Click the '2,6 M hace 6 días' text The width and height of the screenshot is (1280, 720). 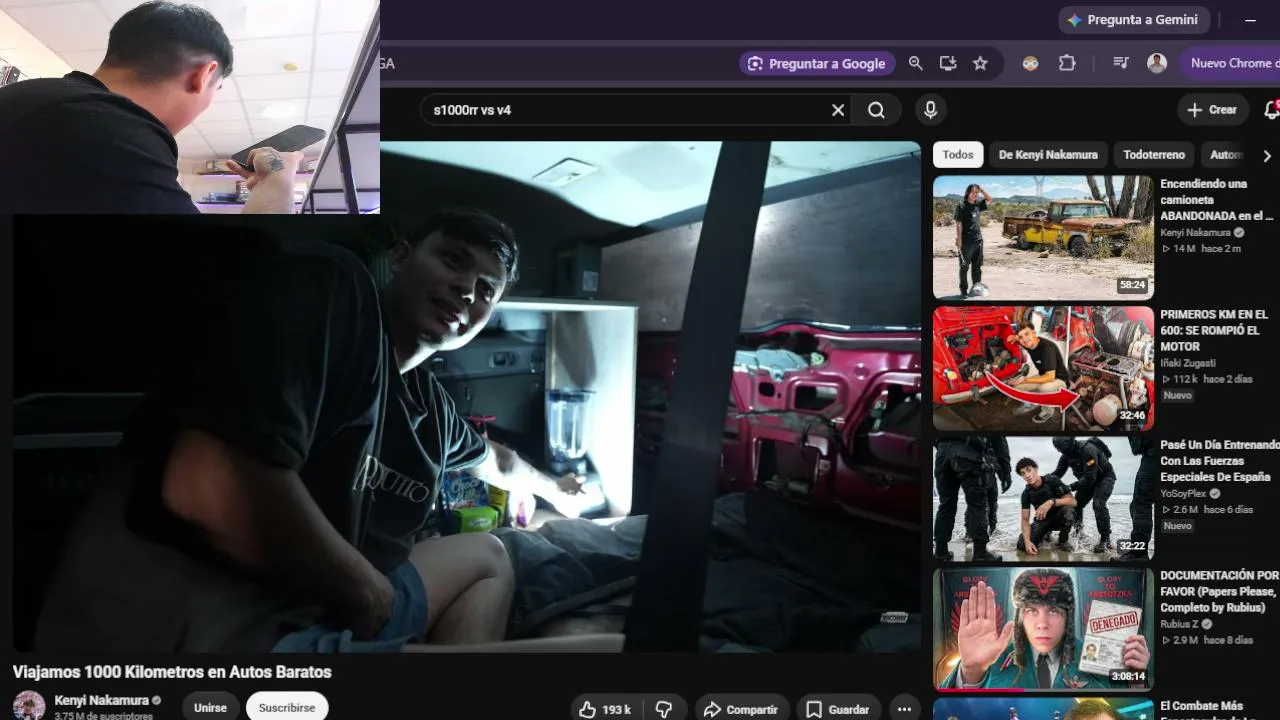pos(1206,510)
